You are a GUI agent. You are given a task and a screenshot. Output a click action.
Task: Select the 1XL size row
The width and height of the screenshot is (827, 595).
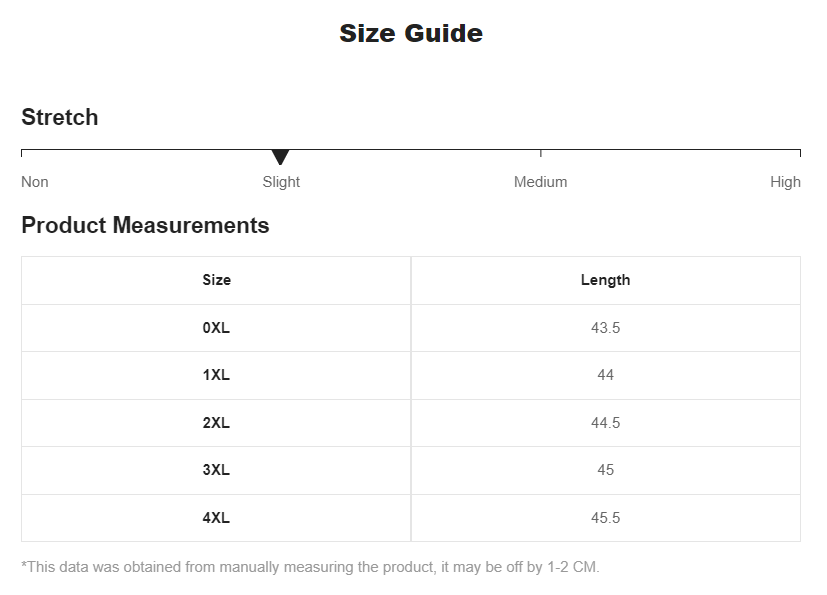click(x=411, y=376)
